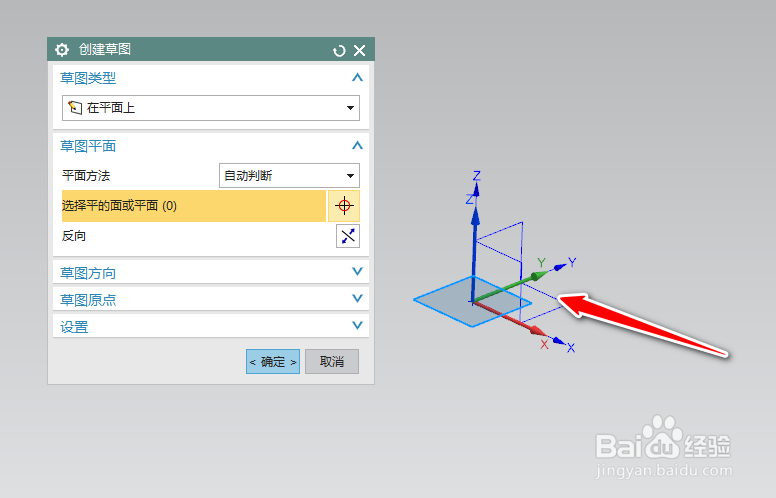Click the plane selection crosshair icon

click(344, 205)
